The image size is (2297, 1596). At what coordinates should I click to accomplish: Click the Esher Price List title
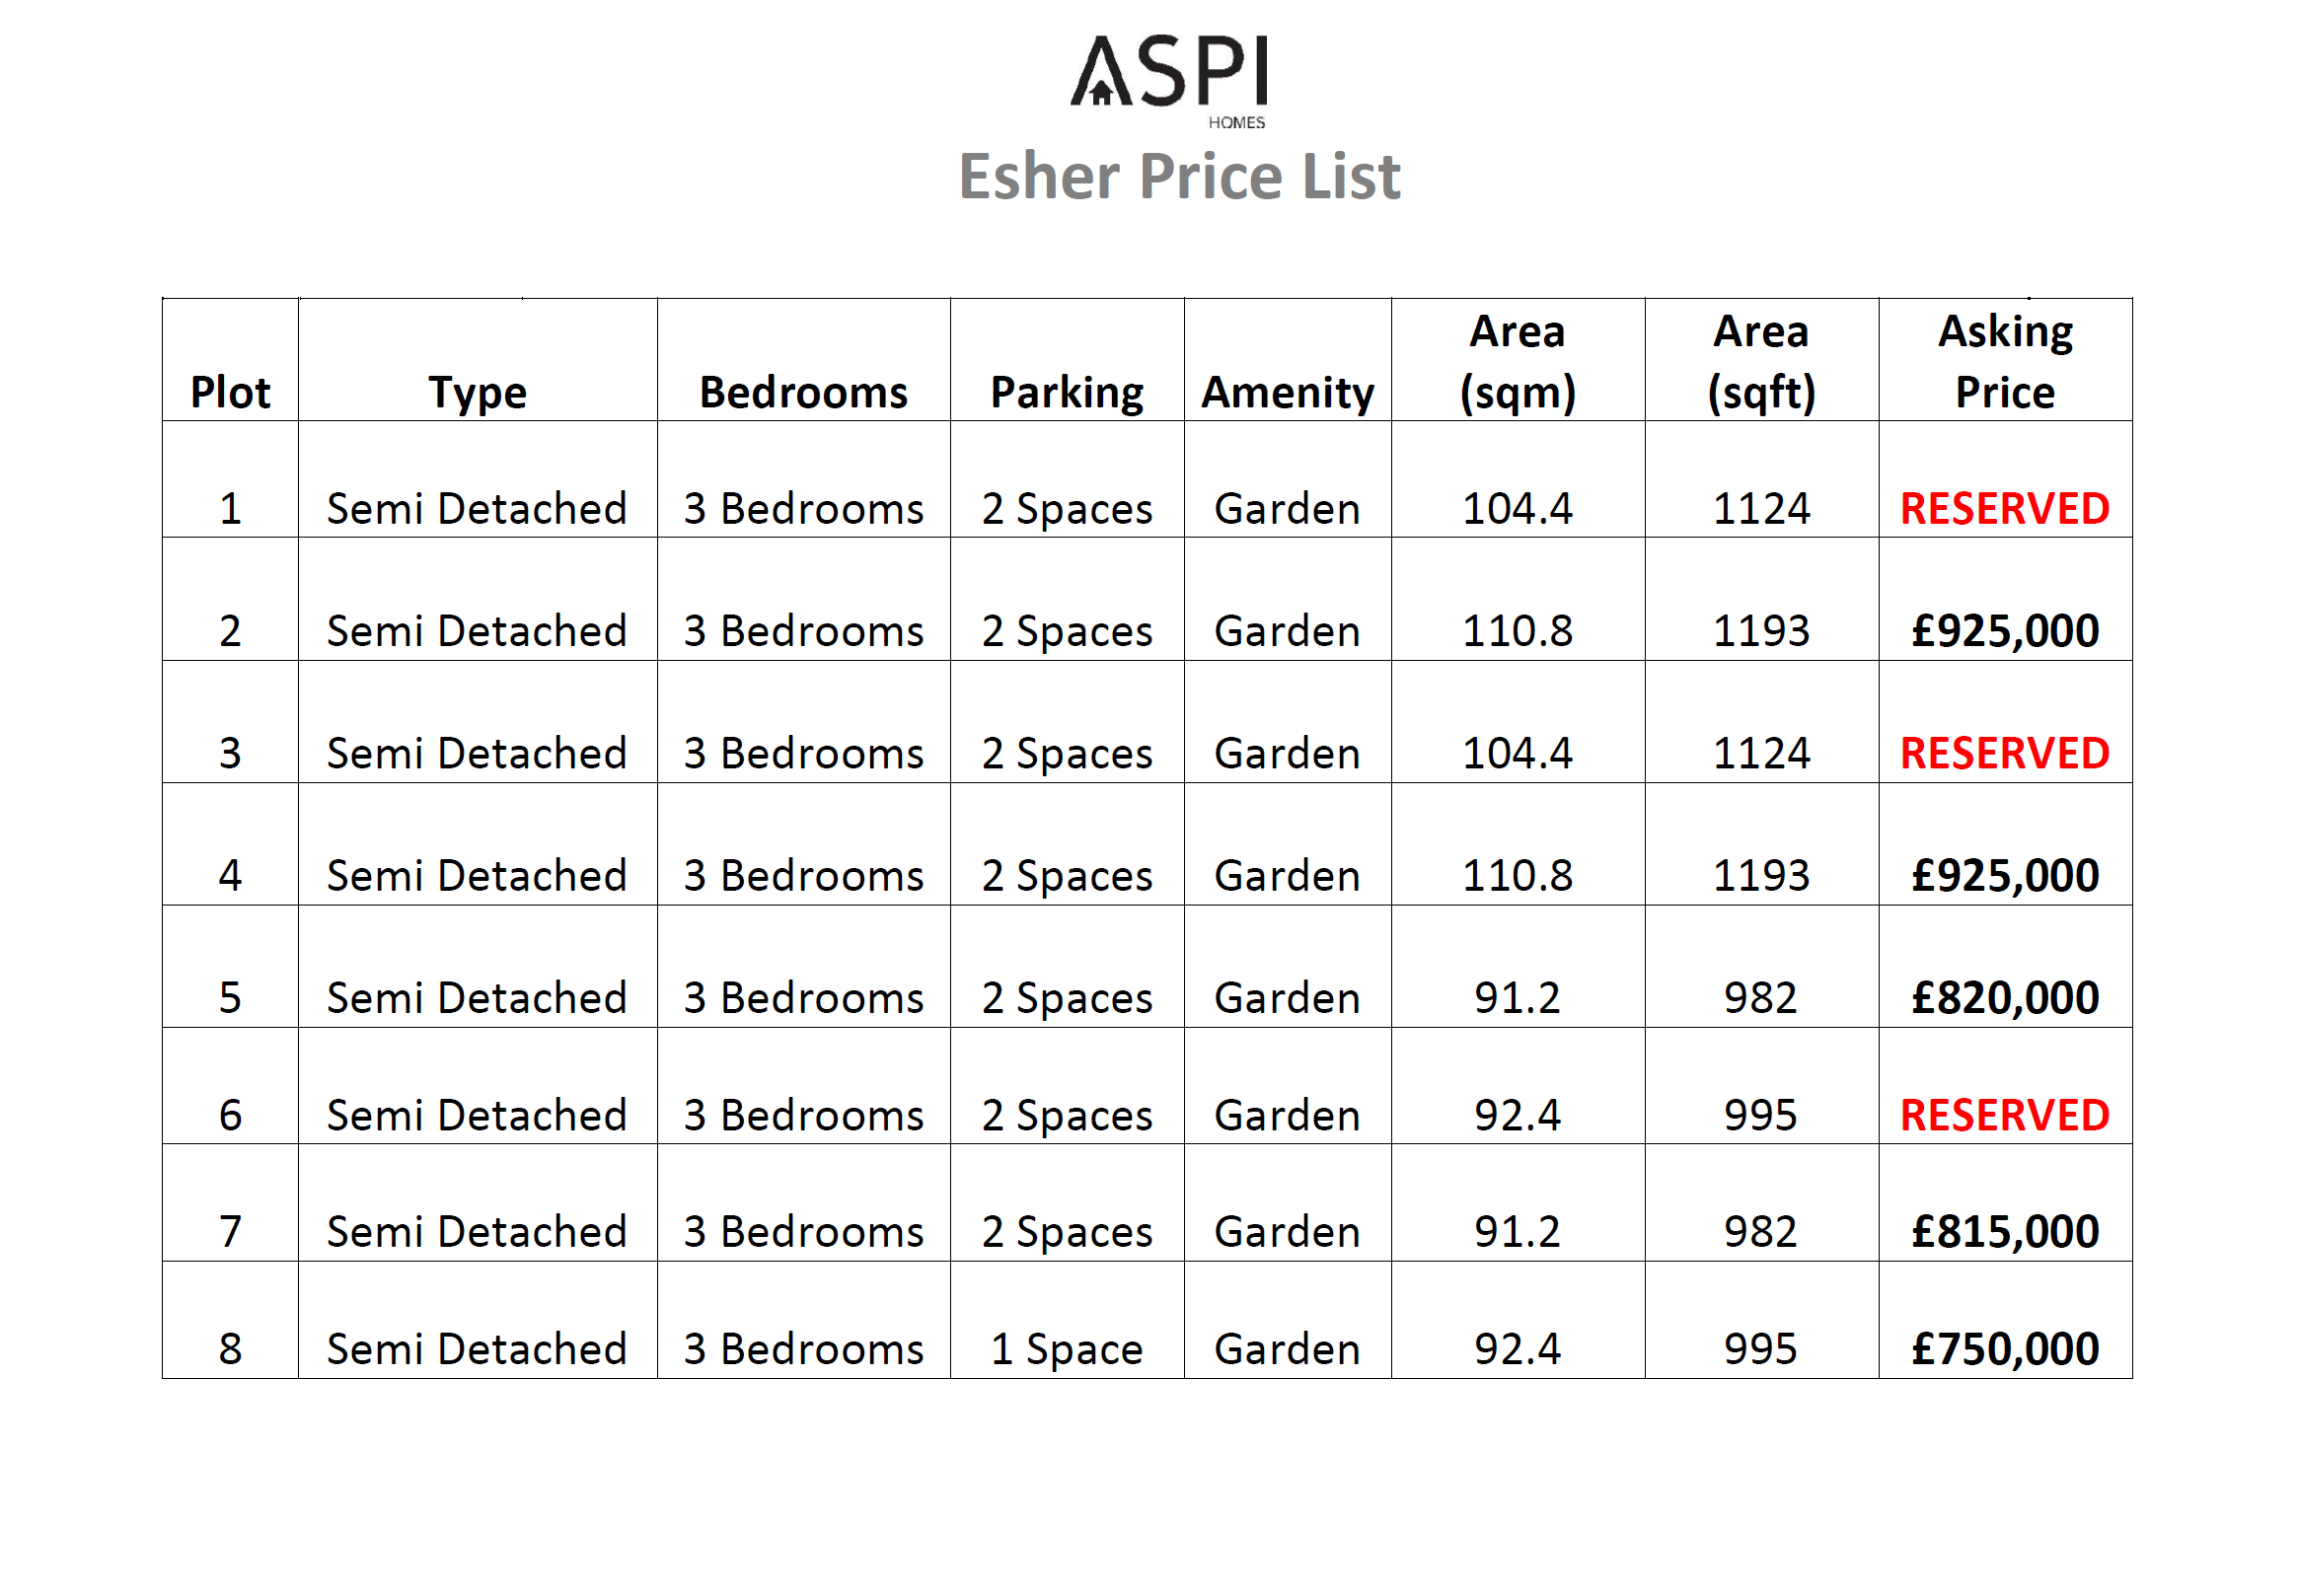(1179, 177)
